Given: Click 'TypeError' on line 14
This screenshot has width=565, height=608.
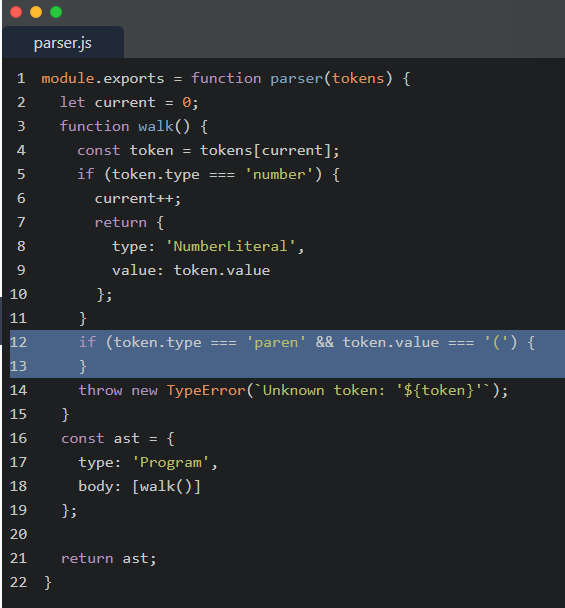Looking at the screenshot, I should [x=206, y=390].
